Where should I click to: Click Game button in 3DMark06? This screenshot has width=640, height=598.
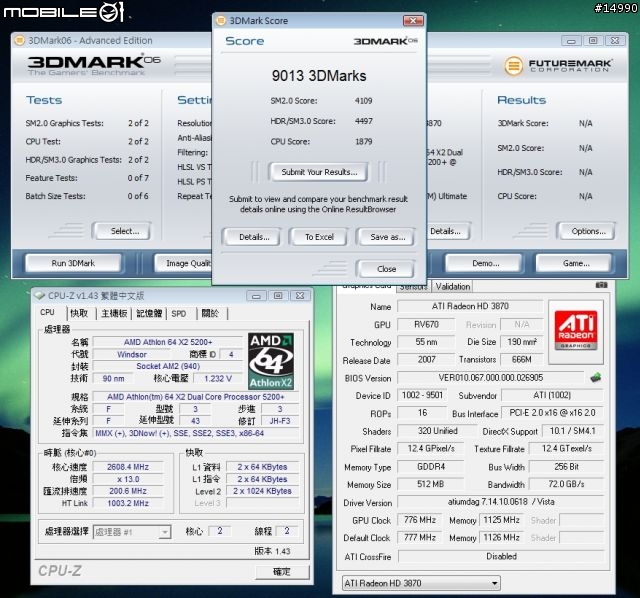coord(576,263)
